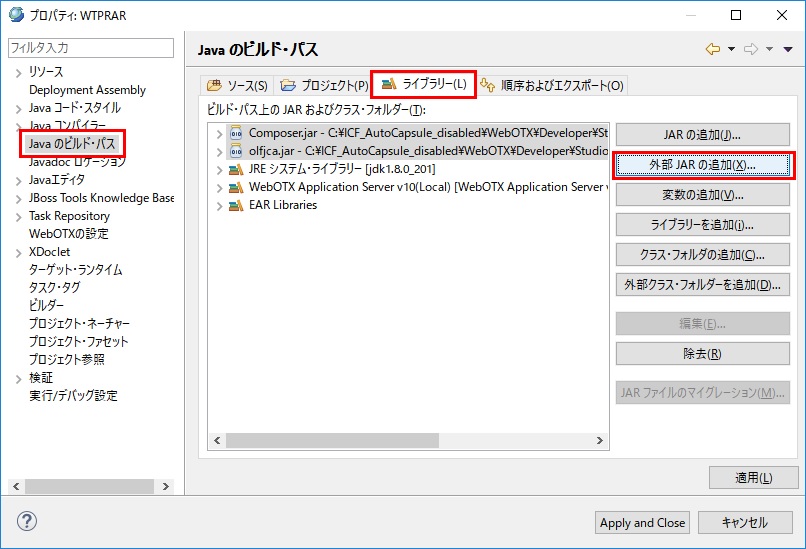Image resolution: width=806 pixels, height=549 pixels.
Task: Click the JRE system library icon
Action: pyautogui.click(x=236, y=169)
